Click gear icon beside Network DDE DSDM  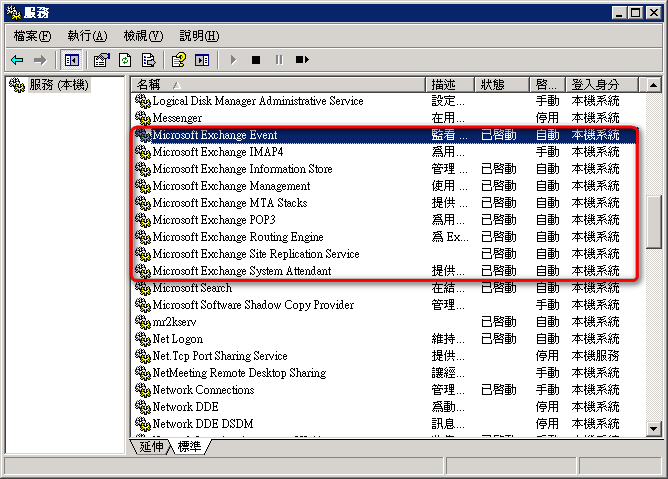pos(143,424)
